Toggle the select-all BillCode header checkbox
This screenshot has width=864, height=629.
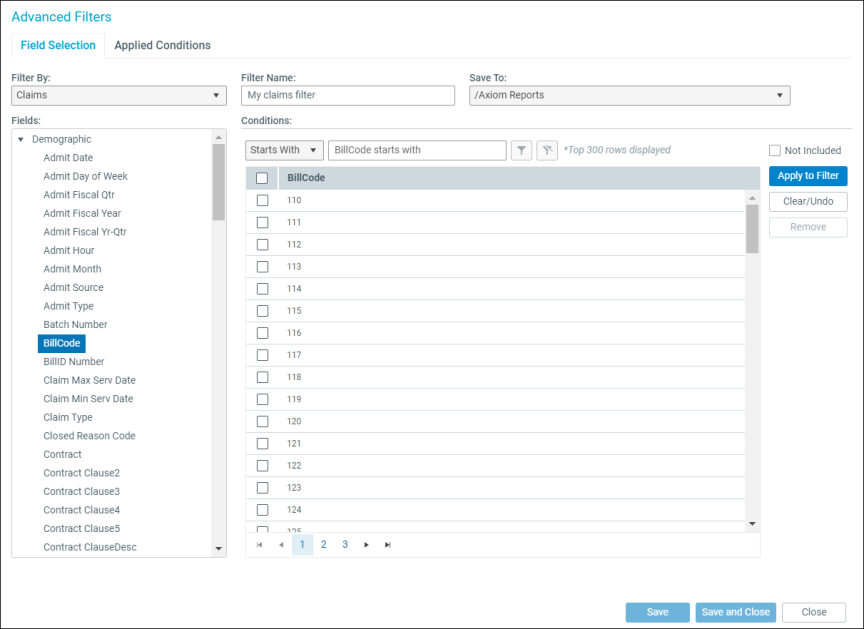(x=262, y=178)
